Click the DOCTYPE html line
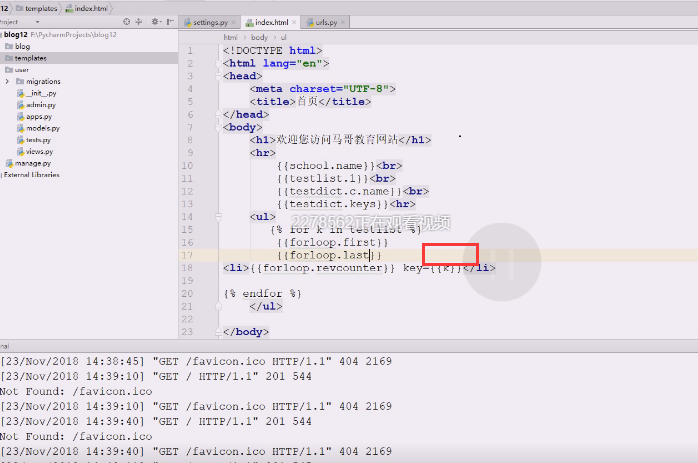The height and width of the screenshot is (463, 698). coord(272,51)
